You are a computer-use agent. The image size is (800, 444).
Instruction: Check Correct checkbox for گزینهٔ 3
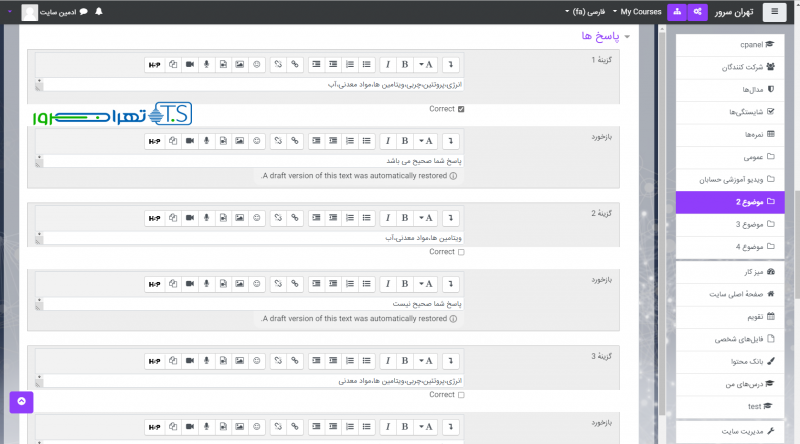point(461,394)
